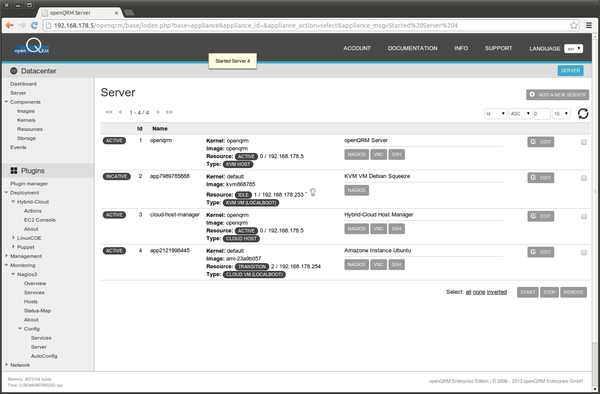Click the REMOVE button
This screenshot has width=600, height=394.
[x=573, y=292]
